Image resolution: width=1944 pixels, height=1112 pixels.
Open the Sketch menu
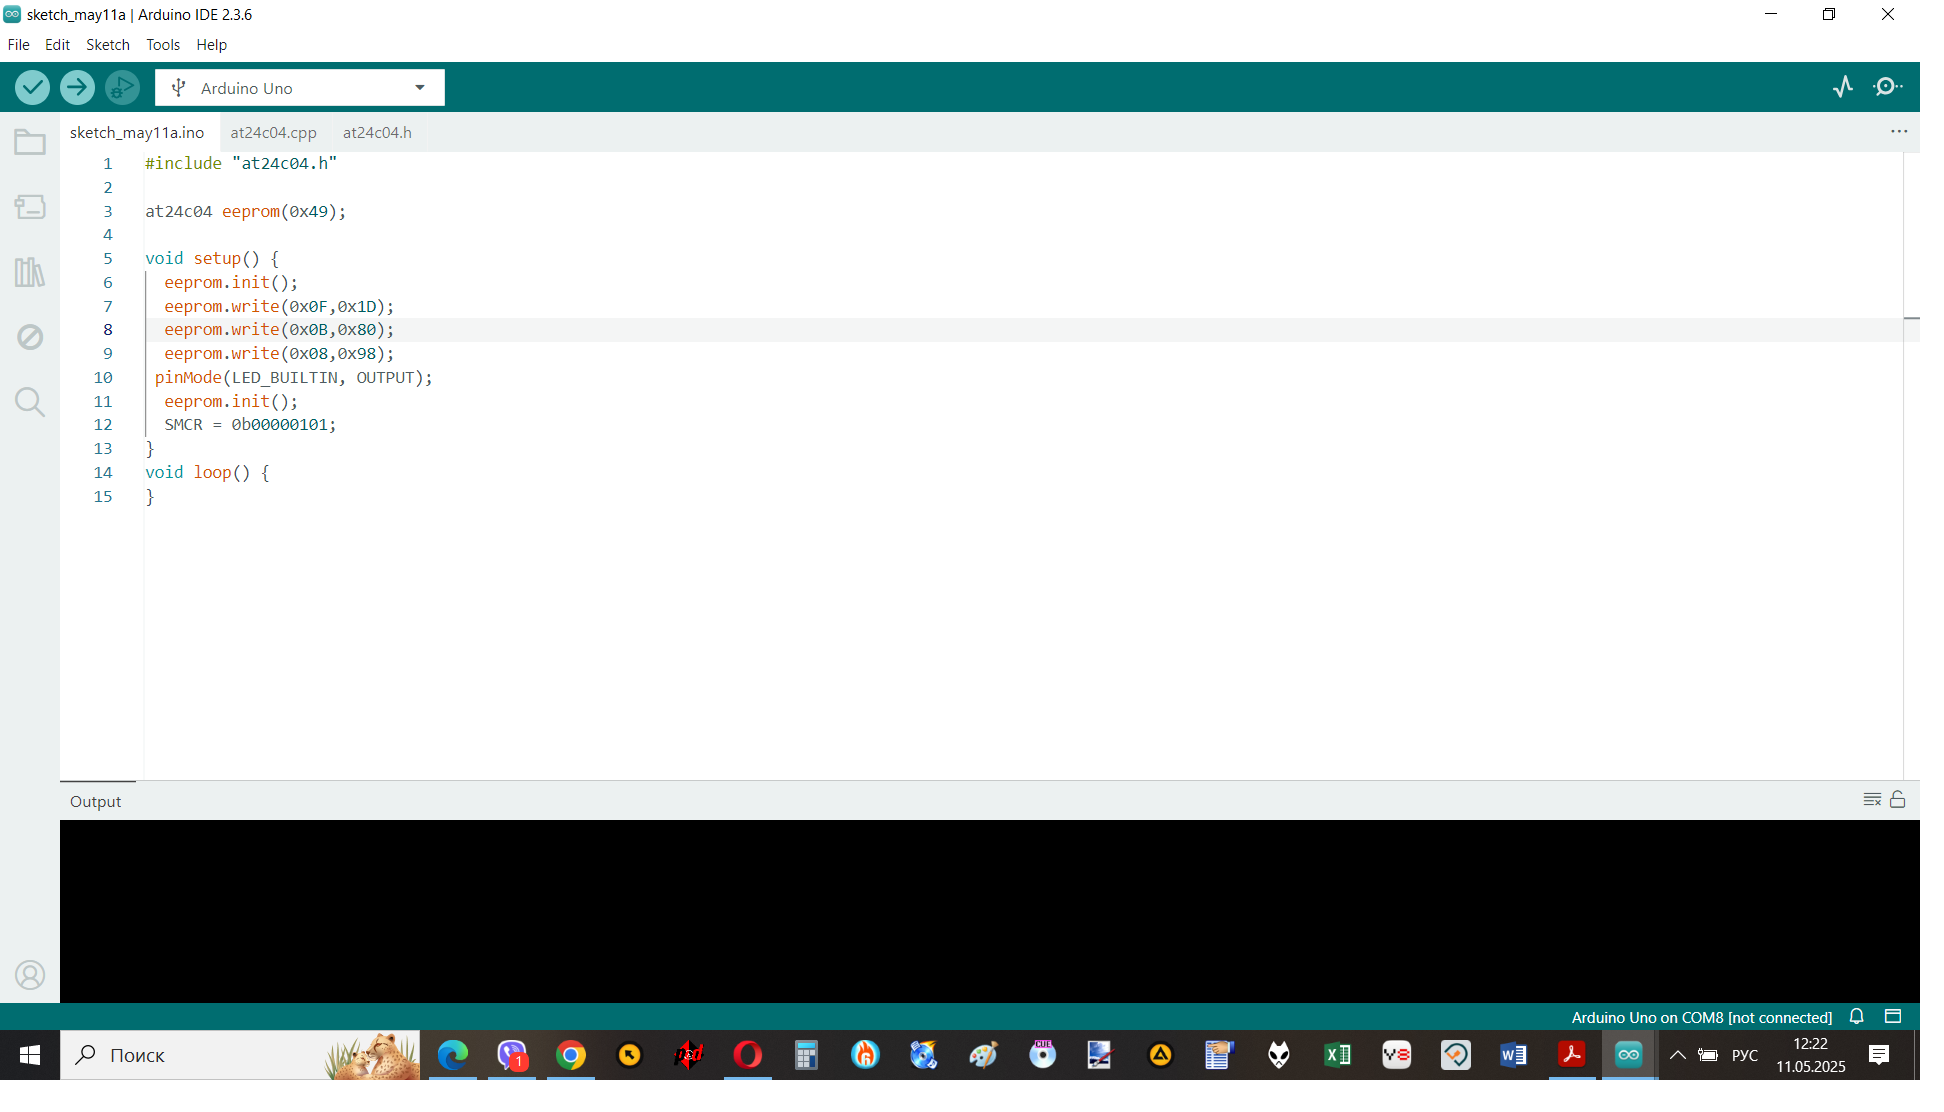108,45
